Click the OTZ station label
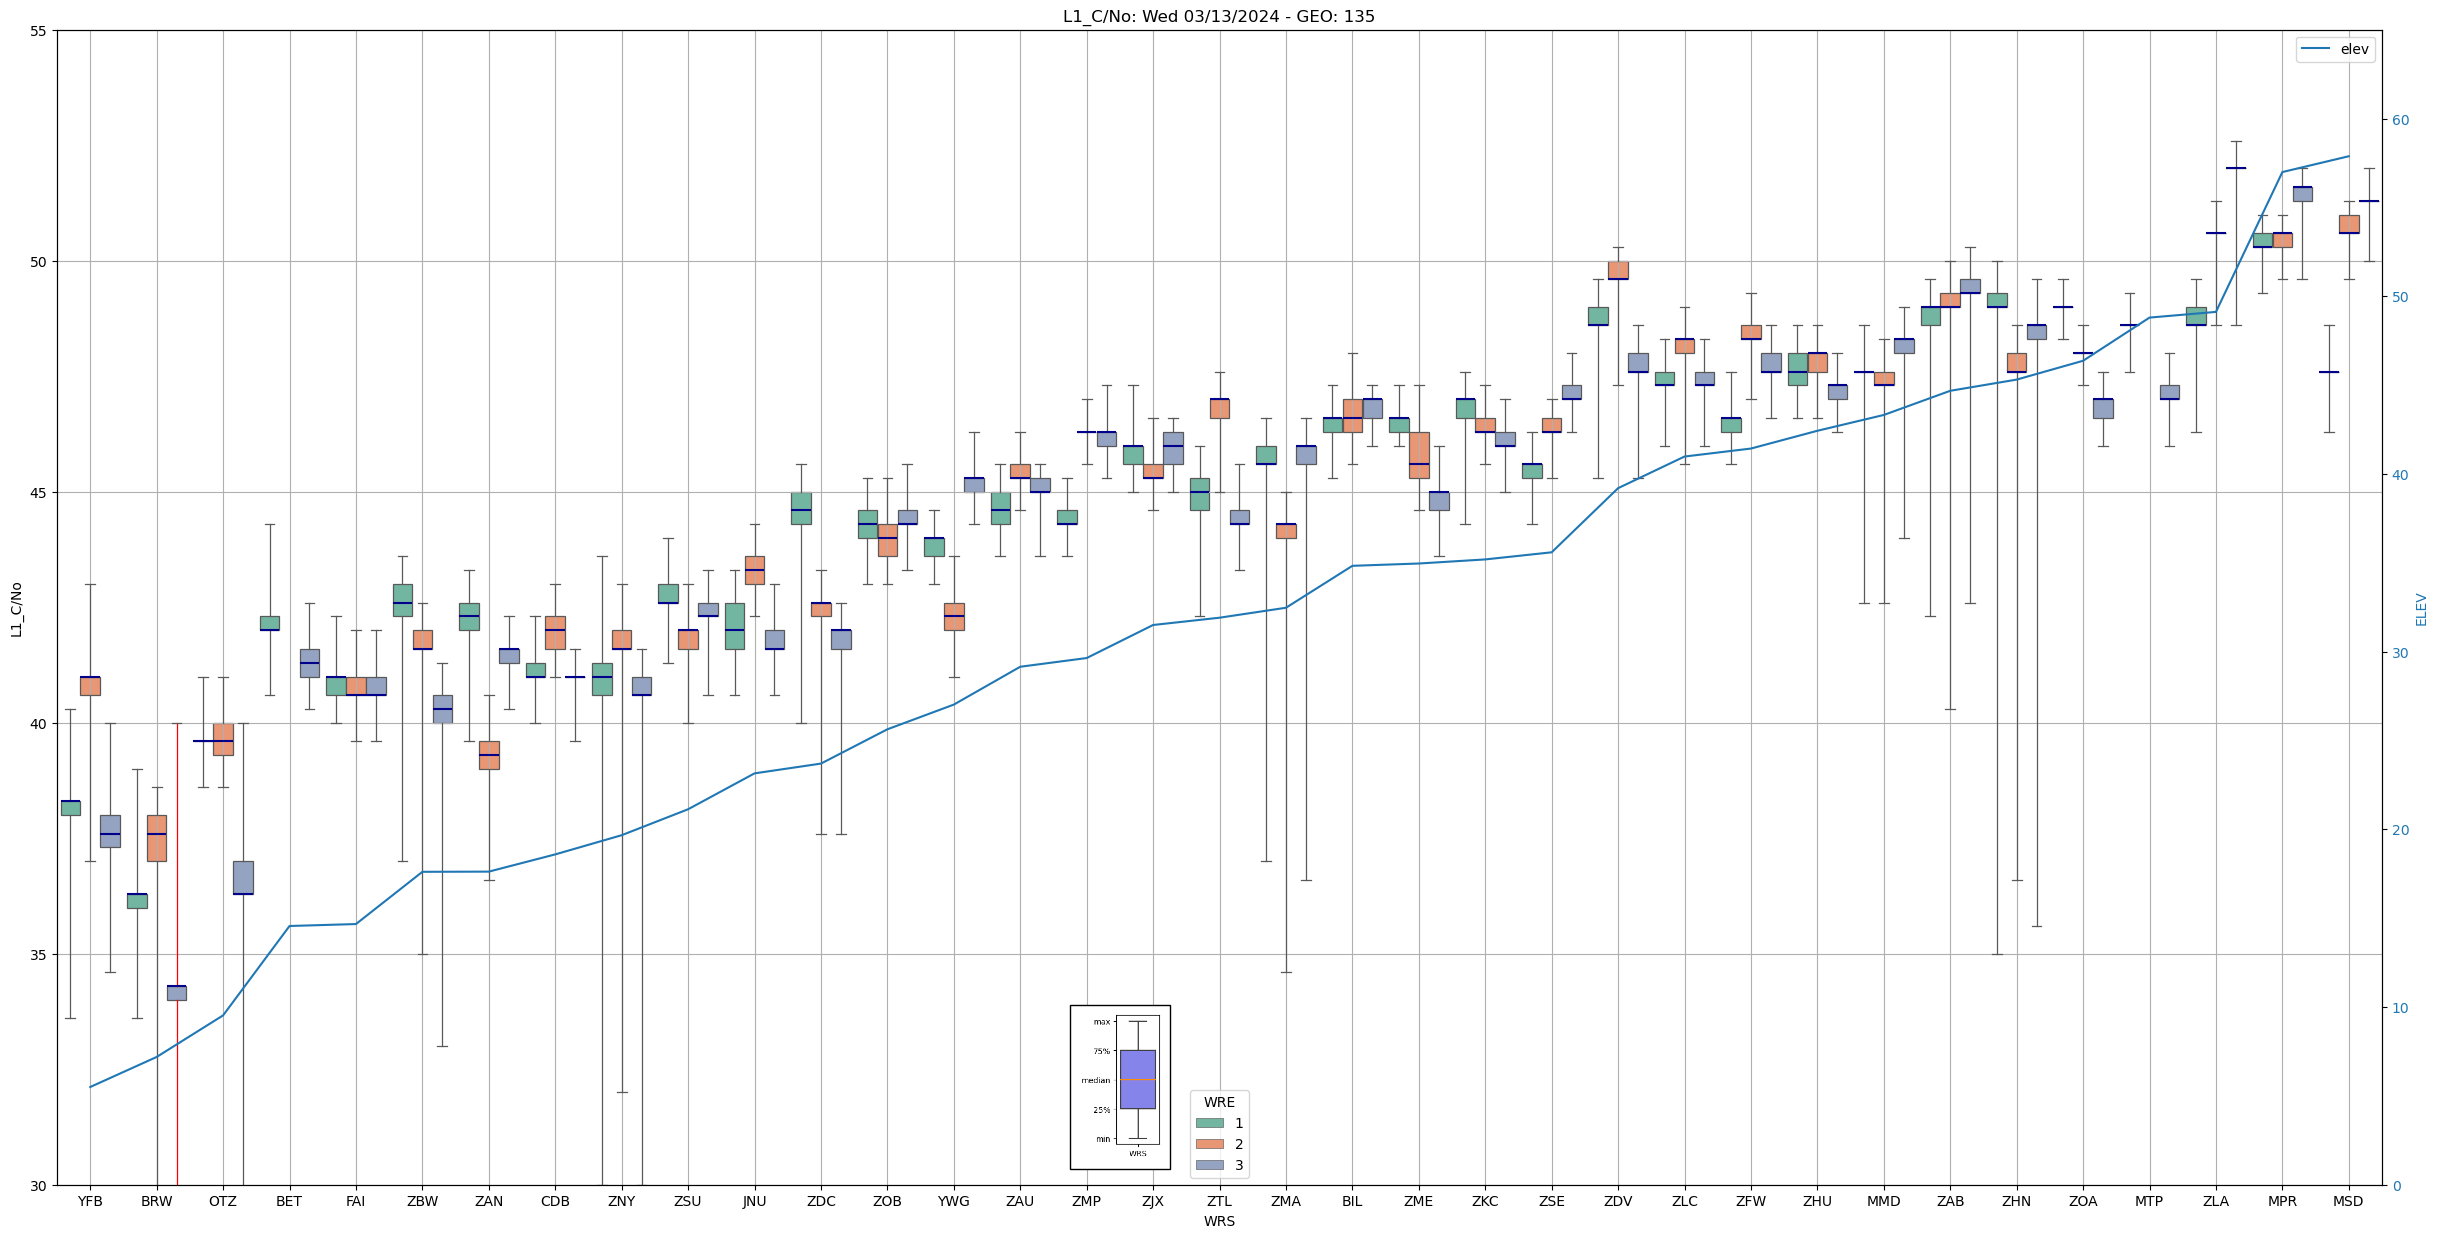The width and height of the screenshot is (2439, 1238). coord(223,1202)
